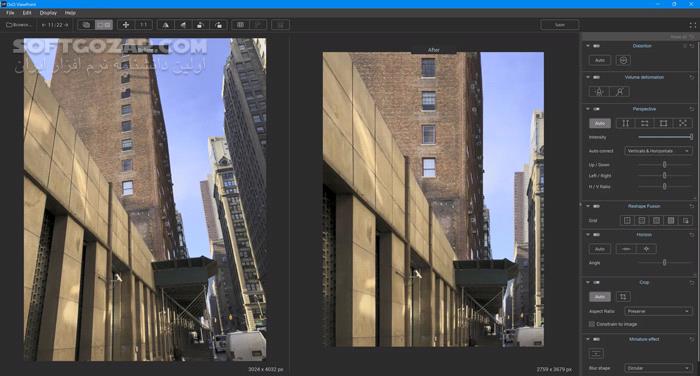Select third ReShape Fusion grid icon
This screenshot has height=376, width=700.
pyautogui.click(x=656, y=221)
